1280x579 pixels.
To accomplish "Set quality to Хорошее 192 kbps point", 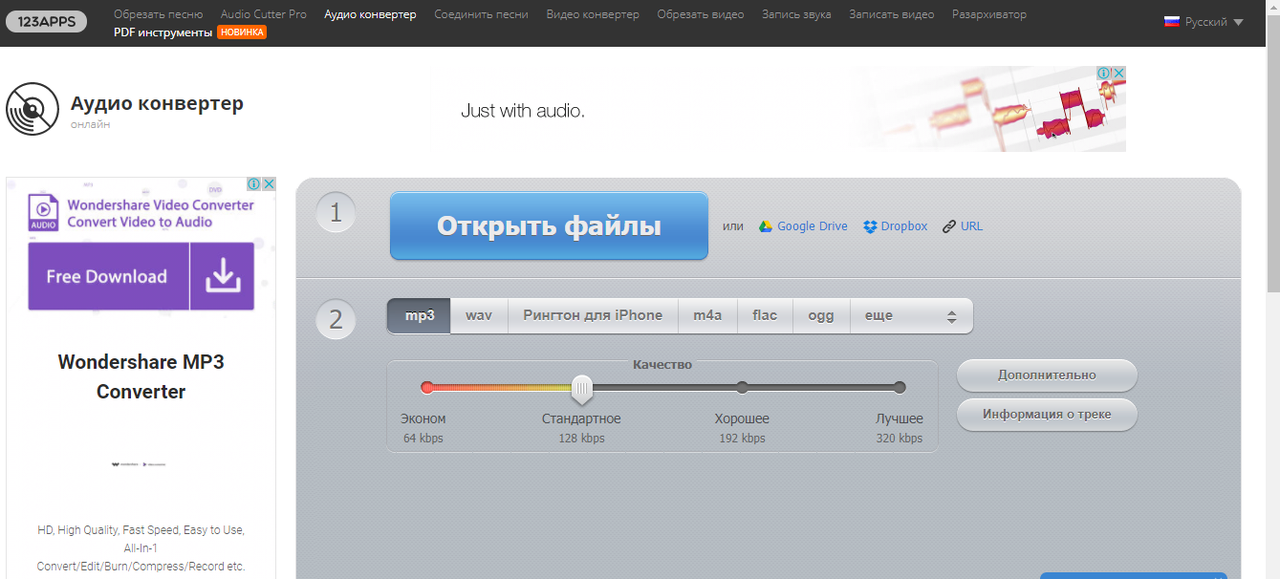I will coord(742,387).
